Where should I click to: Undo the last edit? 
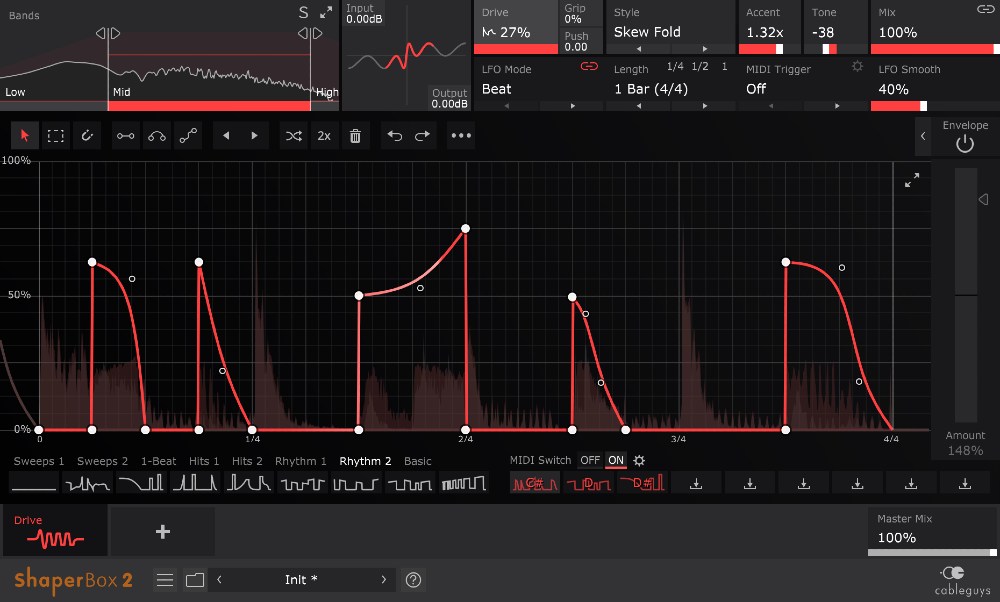(395, 136)
